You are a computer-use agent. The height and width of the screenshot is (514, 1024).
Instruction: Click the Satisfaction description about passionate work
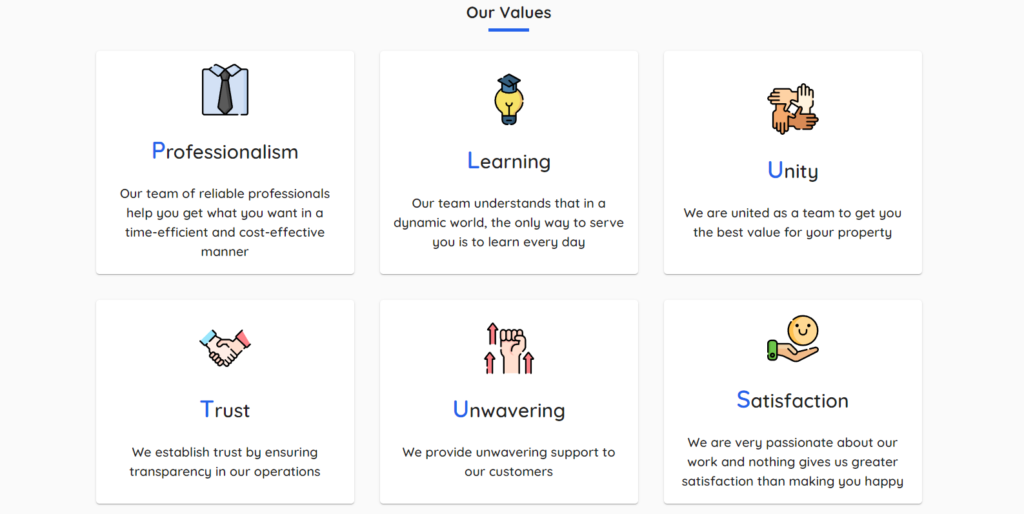[x=793, y=461]
